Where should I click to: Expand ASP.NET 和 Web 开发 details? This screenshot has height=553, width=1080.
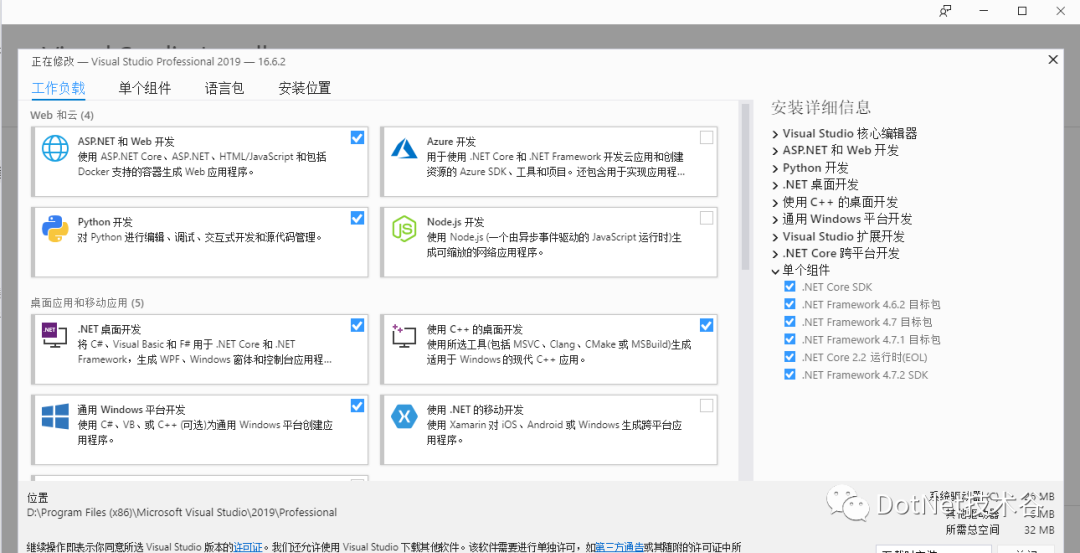tap(776, 151)
